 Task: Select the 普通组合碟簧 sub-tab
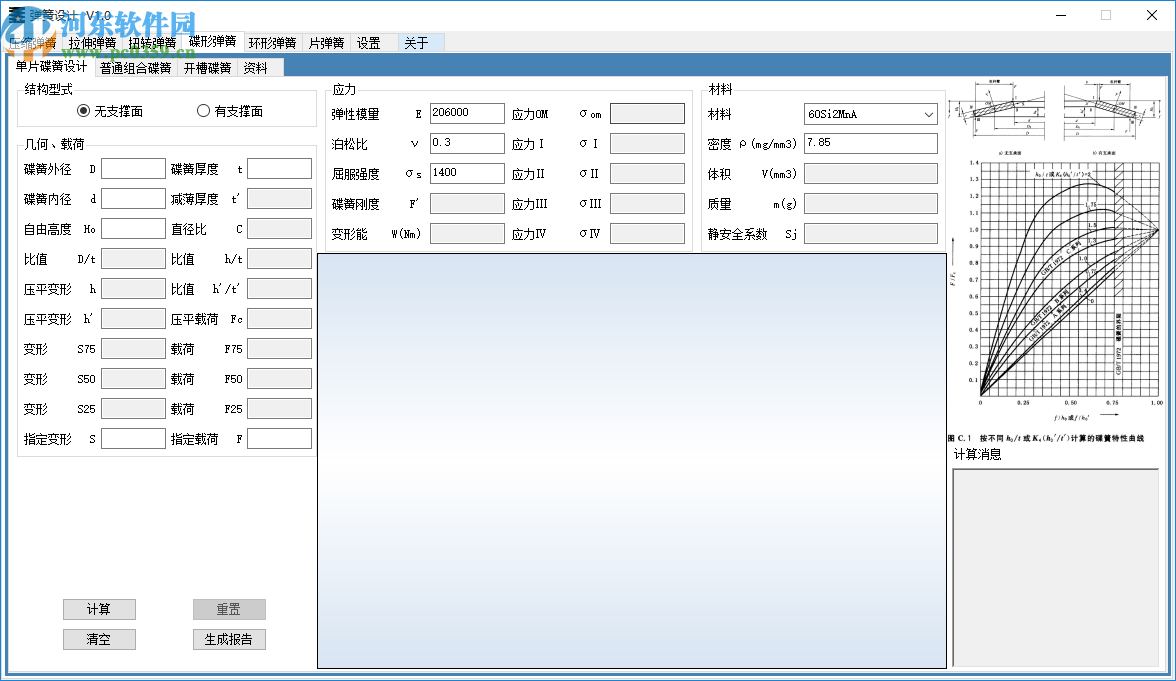[x=136, y=68]
